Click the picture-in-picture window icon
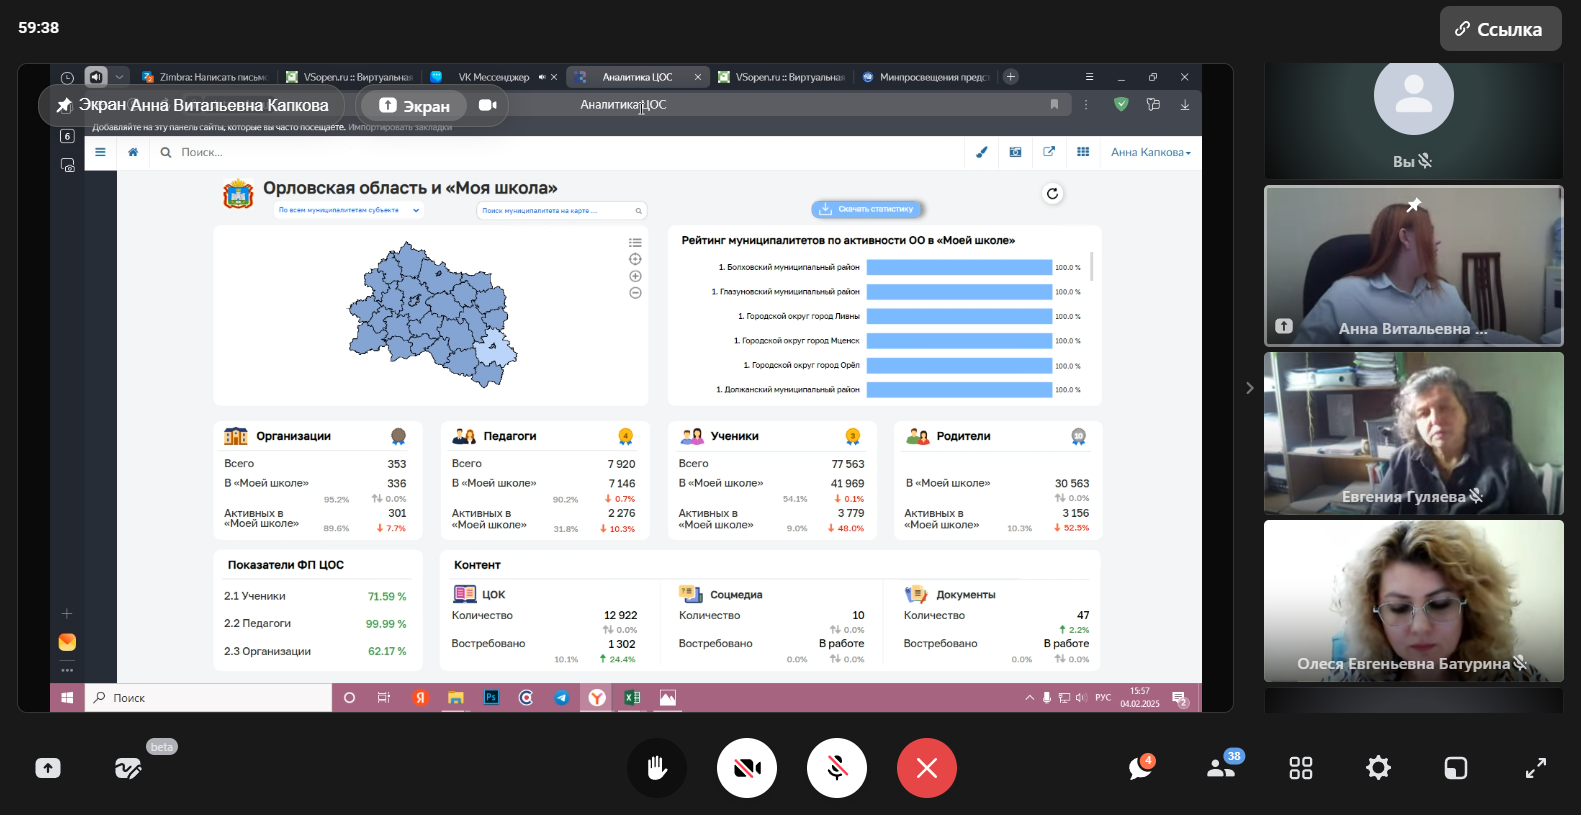Image resolution: width=1581 pixels, height=815 pixels. 1456,768
